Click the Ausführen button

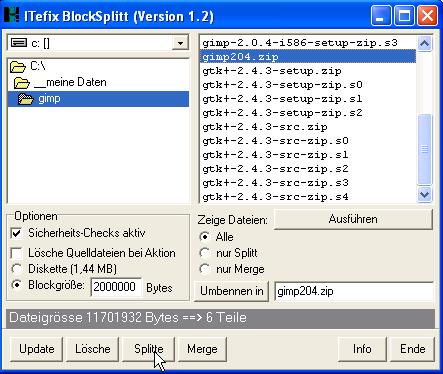(353, 219)
